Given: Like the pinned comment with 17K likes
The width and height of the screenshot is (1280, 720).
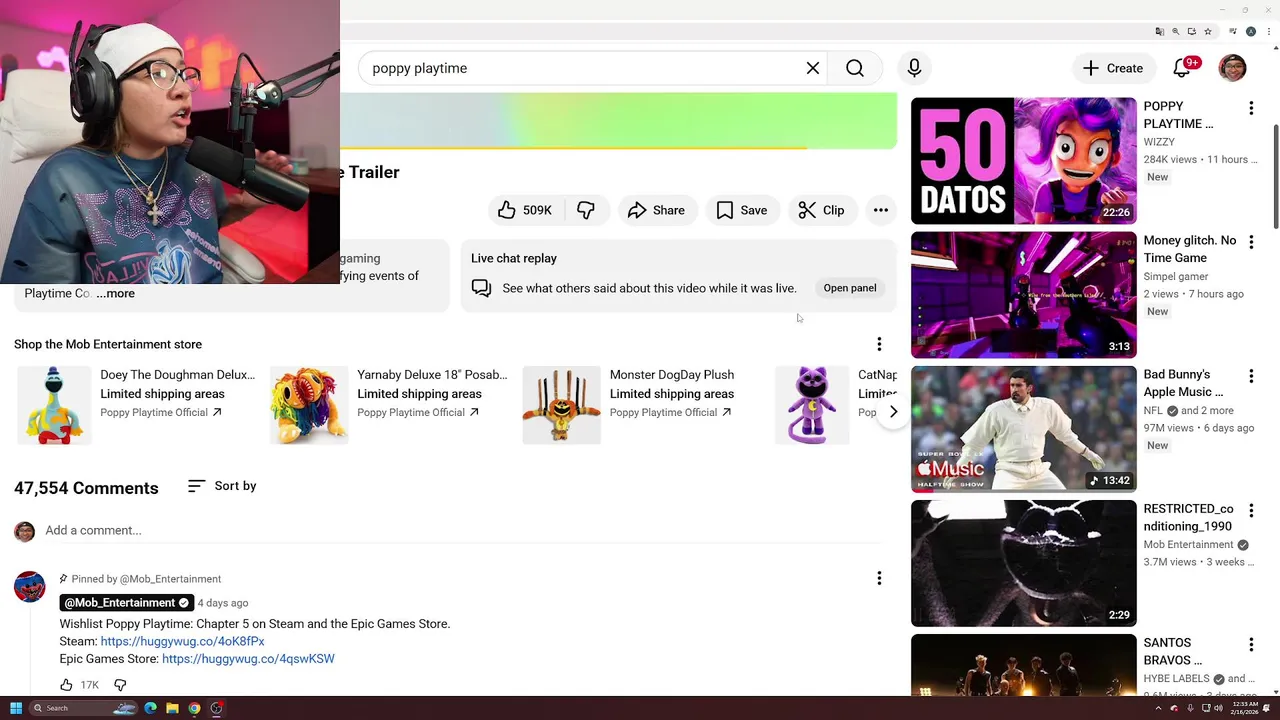Looking at the screenshot, I should point(66,685).
